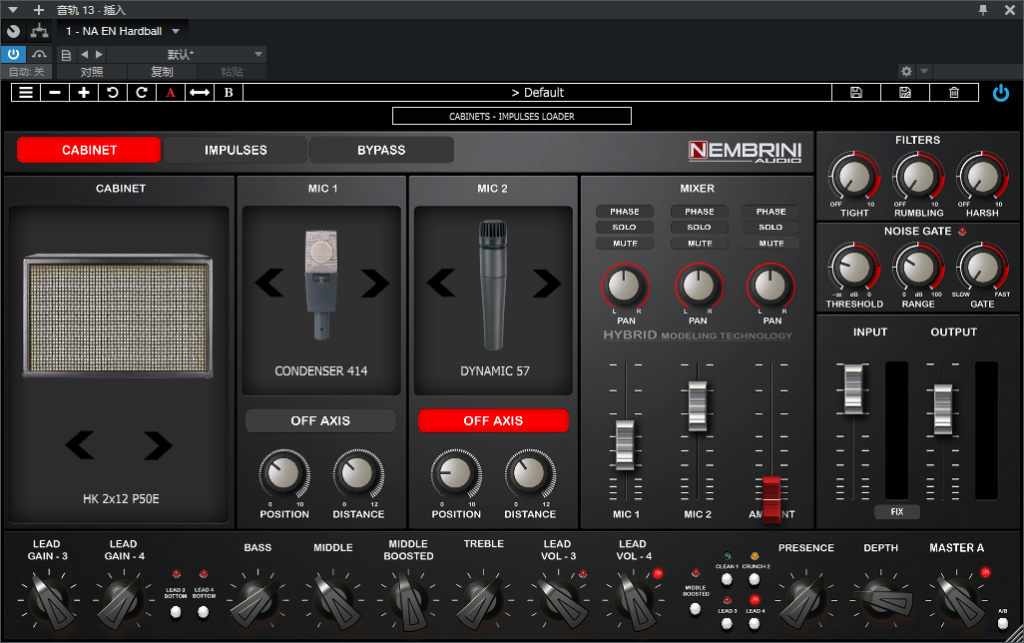
Task: Toggle the LEAD 4 BOTTOM switch
Action: click(x=203, y=612)
